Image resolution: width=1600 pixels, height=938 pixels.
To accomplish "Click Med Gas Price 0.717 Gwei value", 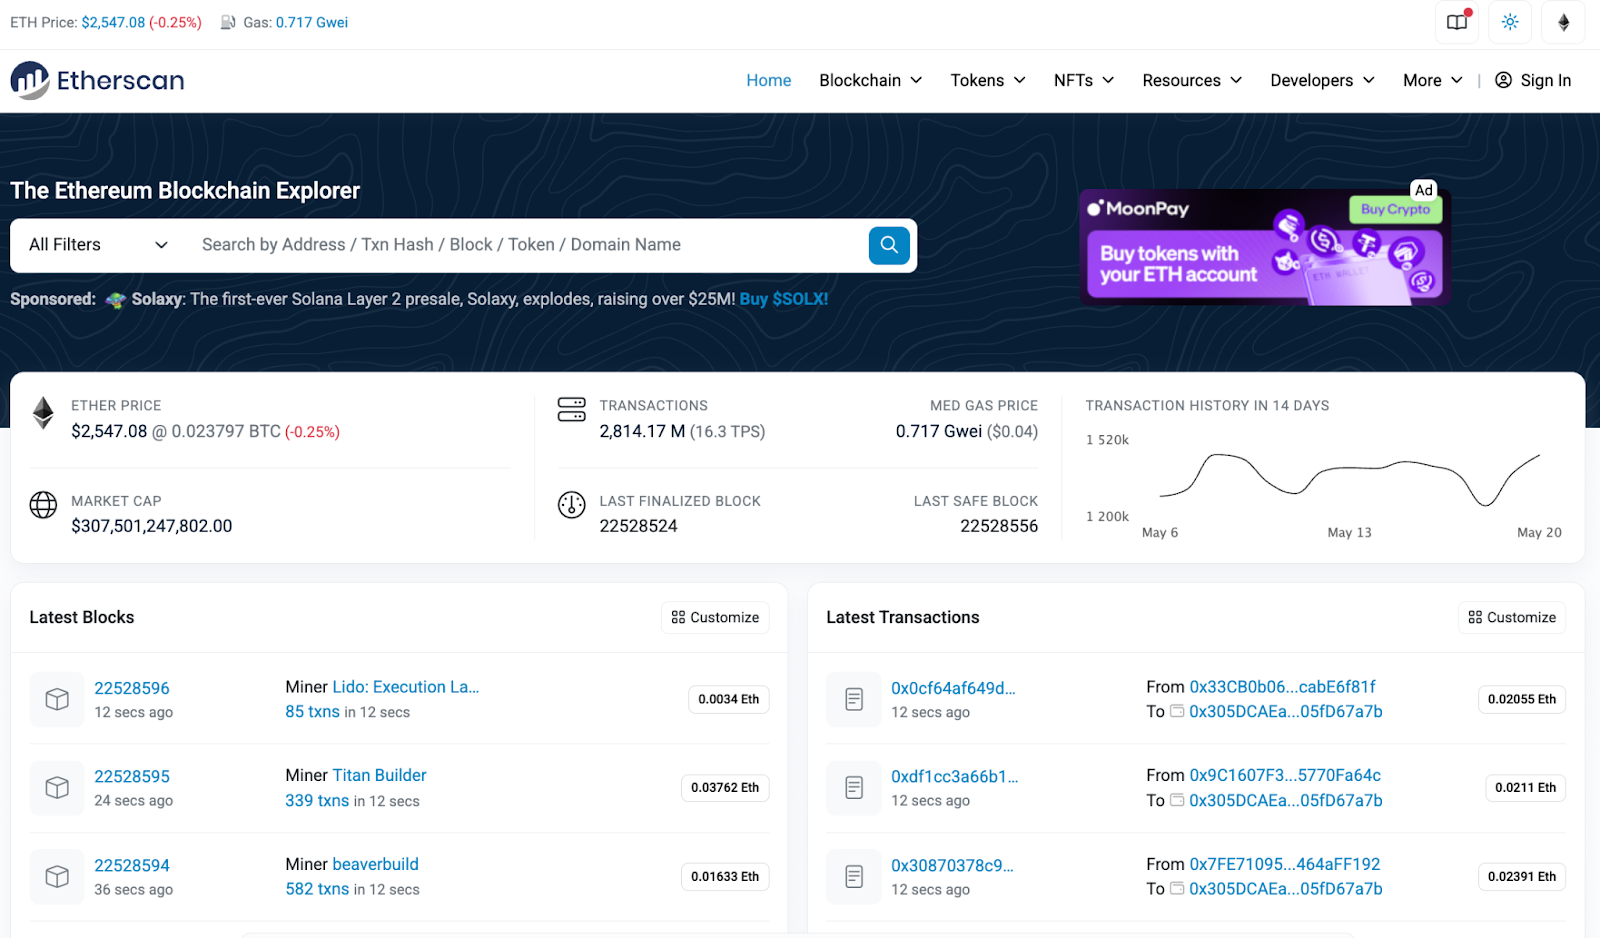I will (x=939, y=431).
